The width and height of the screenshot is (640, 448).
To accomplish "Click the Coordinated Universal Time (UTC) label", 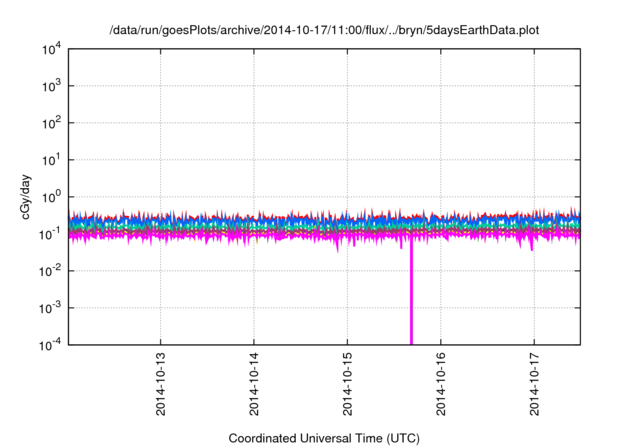I will pyautogui.click(x=324, y=438).
